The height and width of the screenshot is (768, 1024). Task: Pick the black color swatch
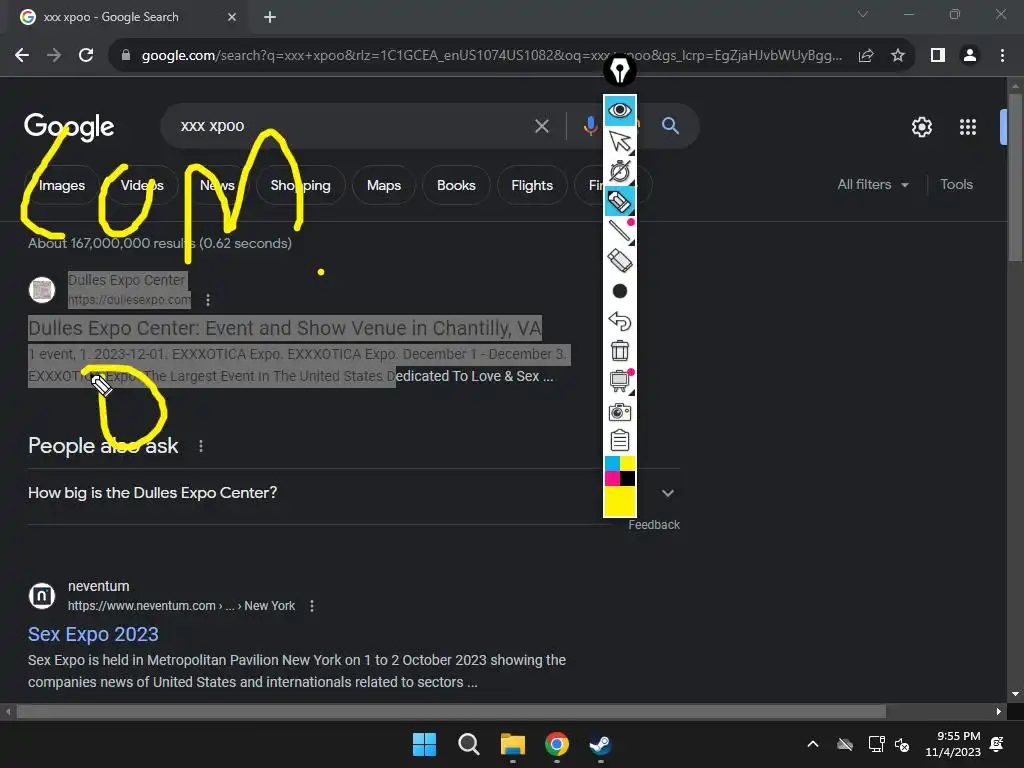click(627, 478)
